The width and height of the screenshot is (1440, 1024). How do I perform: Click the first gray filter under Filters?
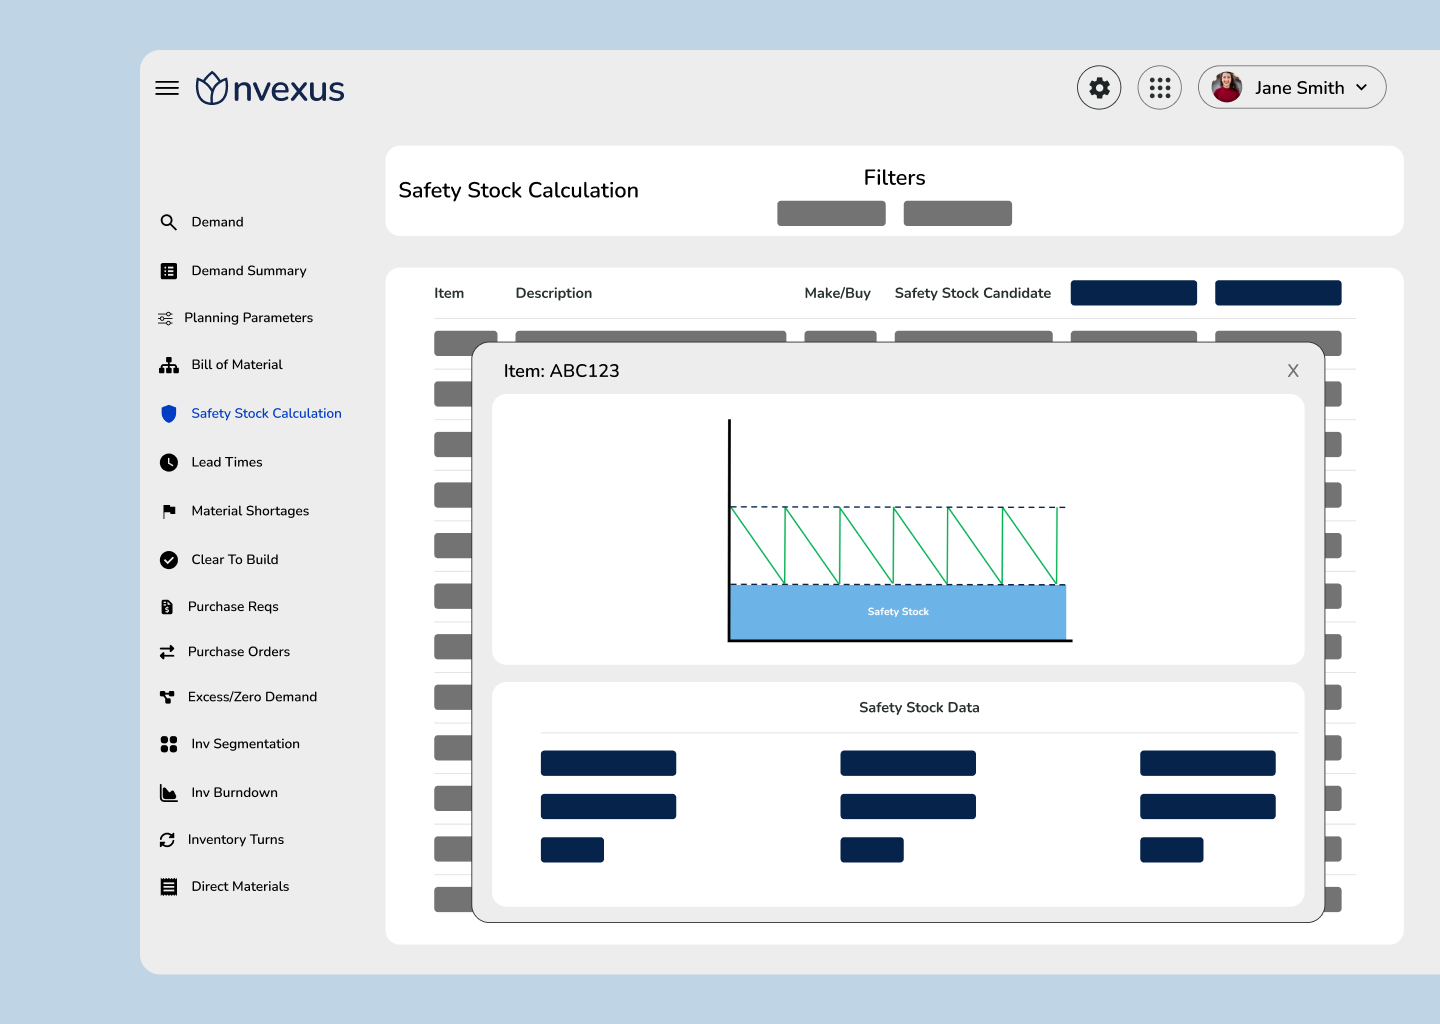point(831,213)
